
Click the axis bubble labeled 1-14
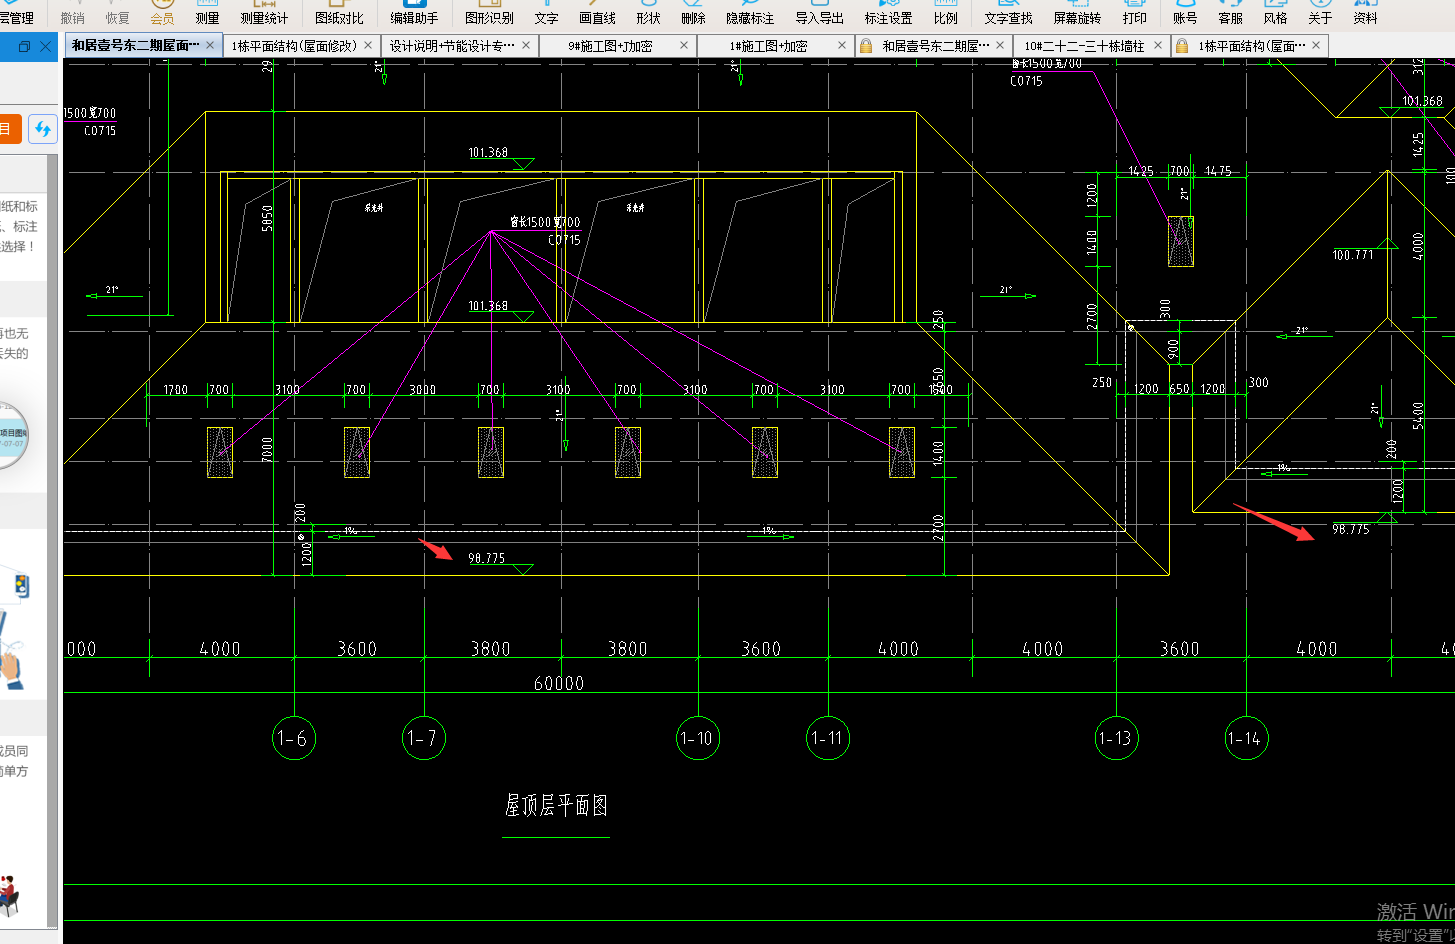point(1246,738)
